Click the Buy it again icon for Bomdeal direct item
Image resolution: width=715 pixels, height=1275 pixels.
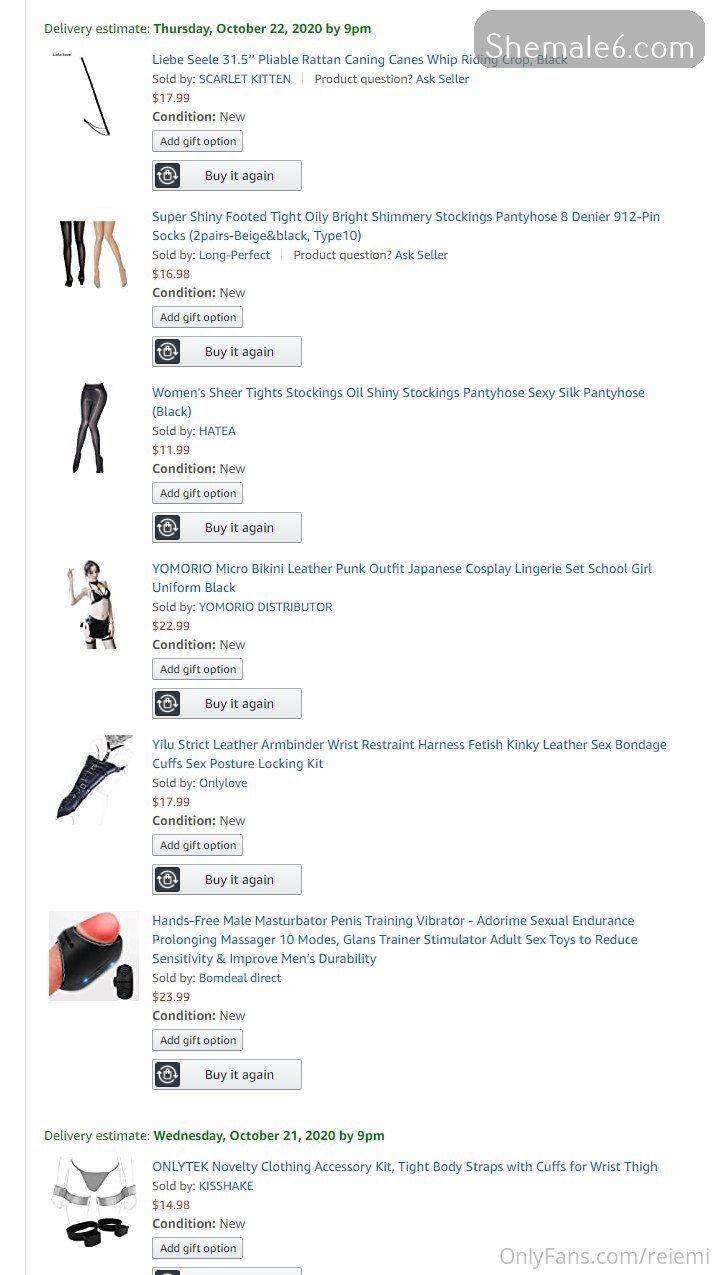[x=168, y=1075]
